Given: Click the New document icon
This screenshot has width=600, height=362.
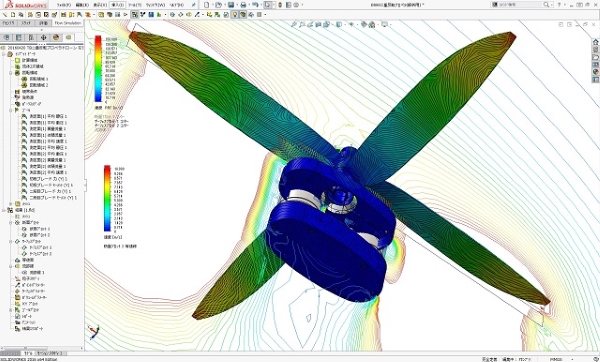Looking at the screenshot, I should [x=207, y=5].
